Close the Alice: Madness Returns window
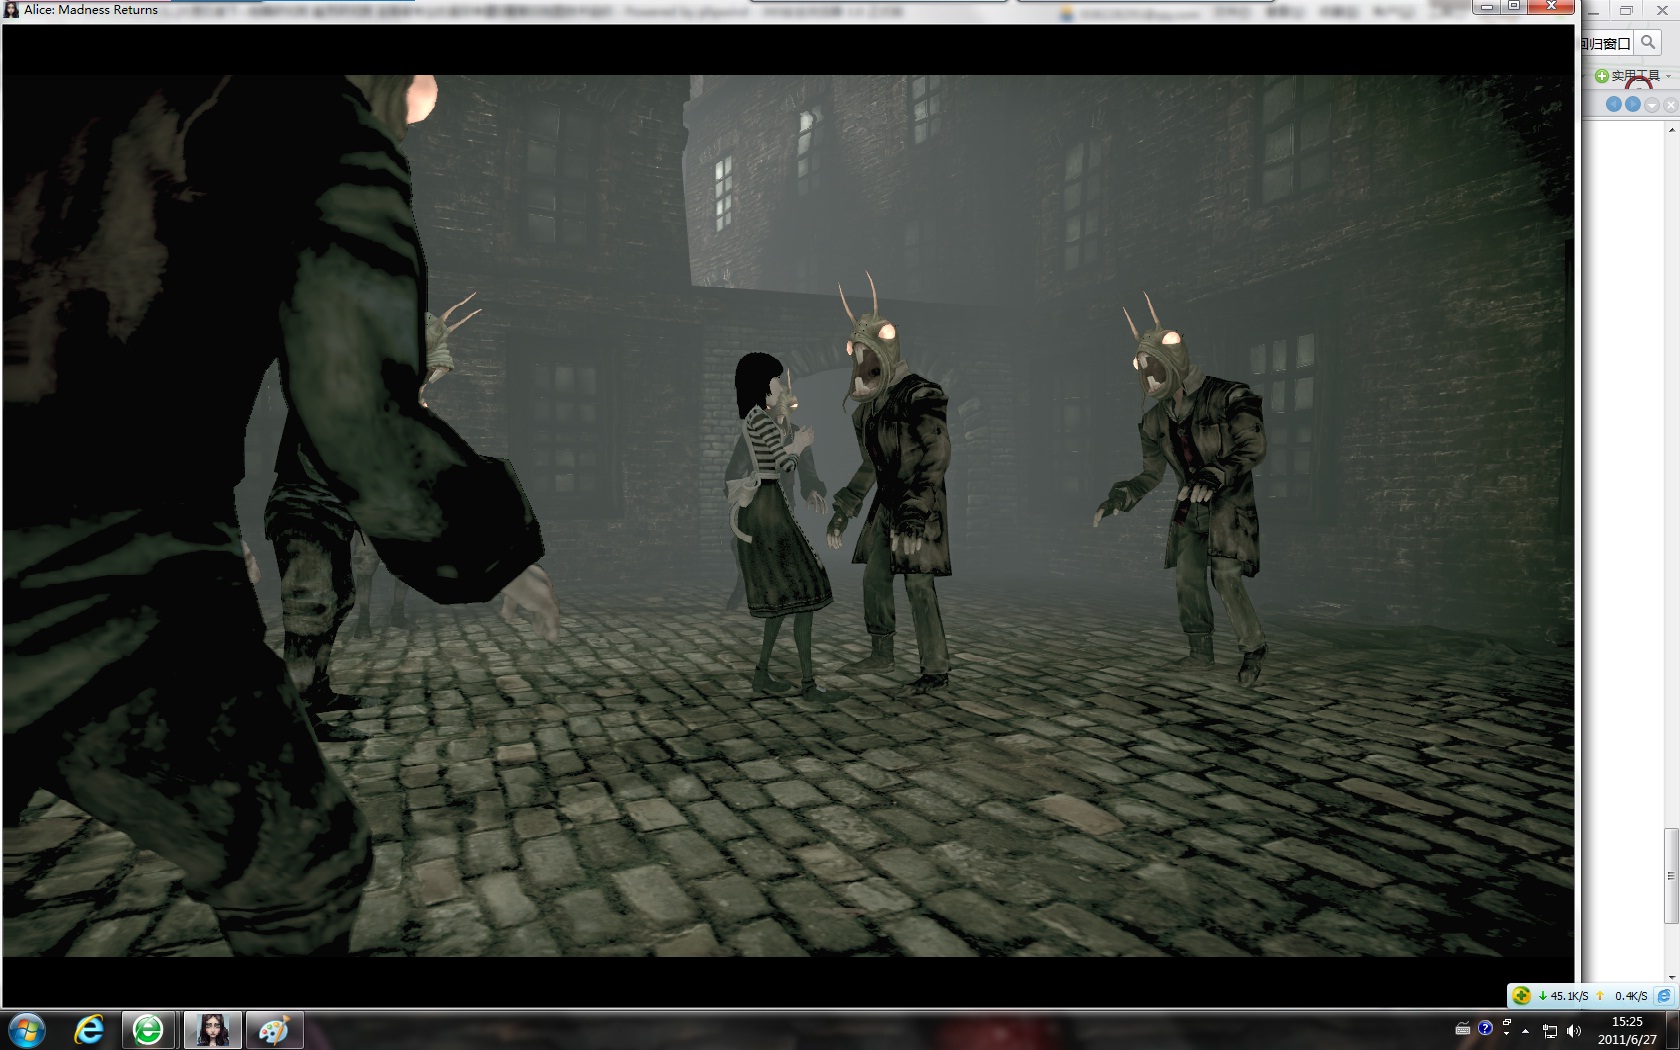This screenshot has width=1680, height=1050. [1551, 6]
